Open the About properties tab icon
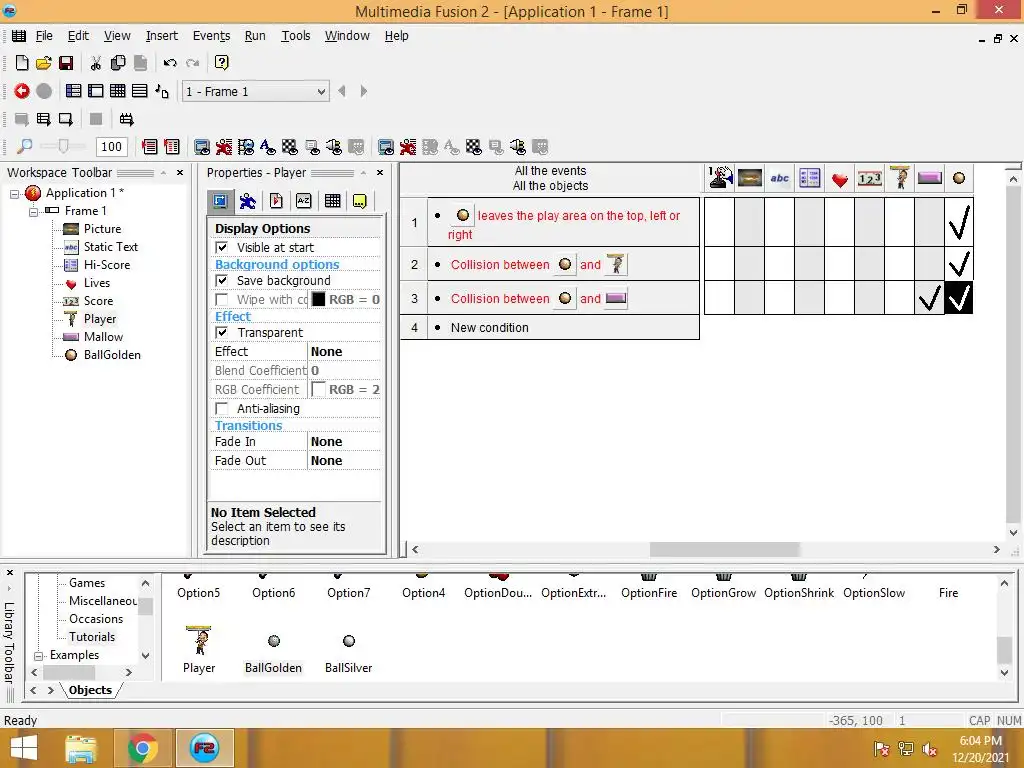 click(360, 201)
